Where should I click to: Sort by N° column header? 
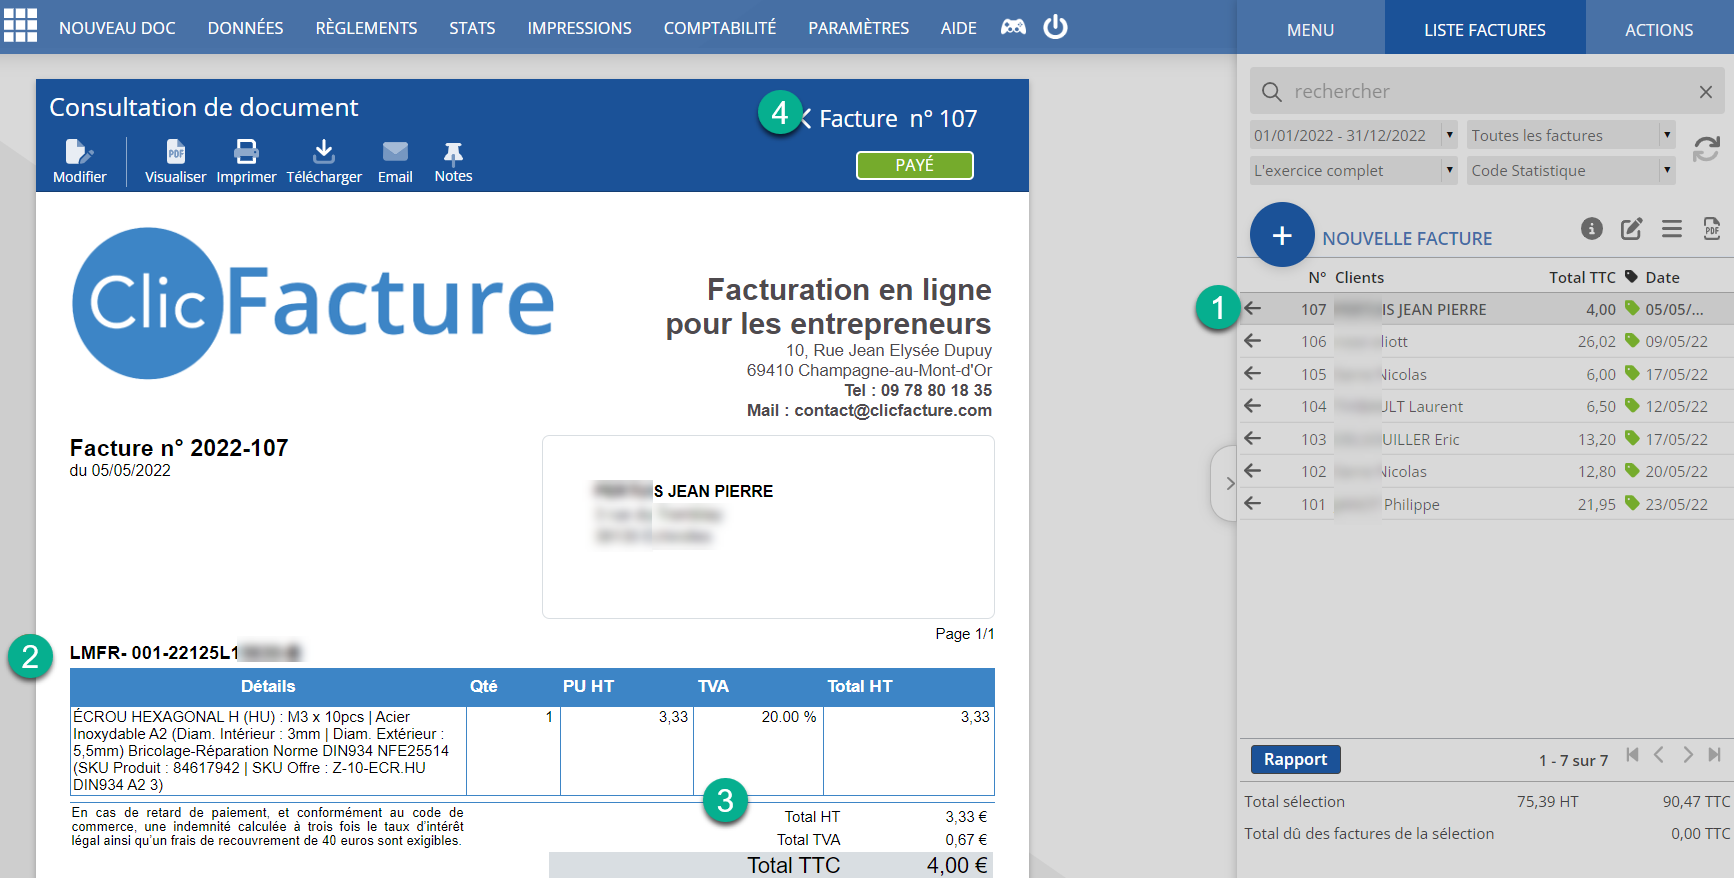(1317, 277)
